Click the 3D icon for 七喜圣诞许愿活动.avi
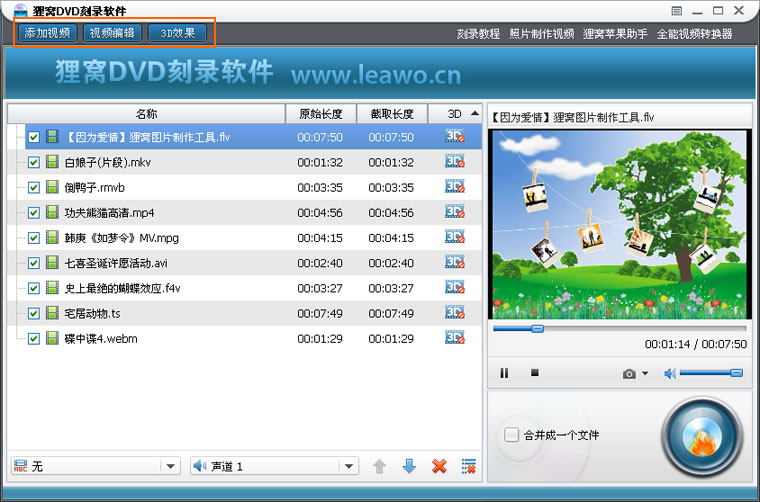 tap(455, 262)
